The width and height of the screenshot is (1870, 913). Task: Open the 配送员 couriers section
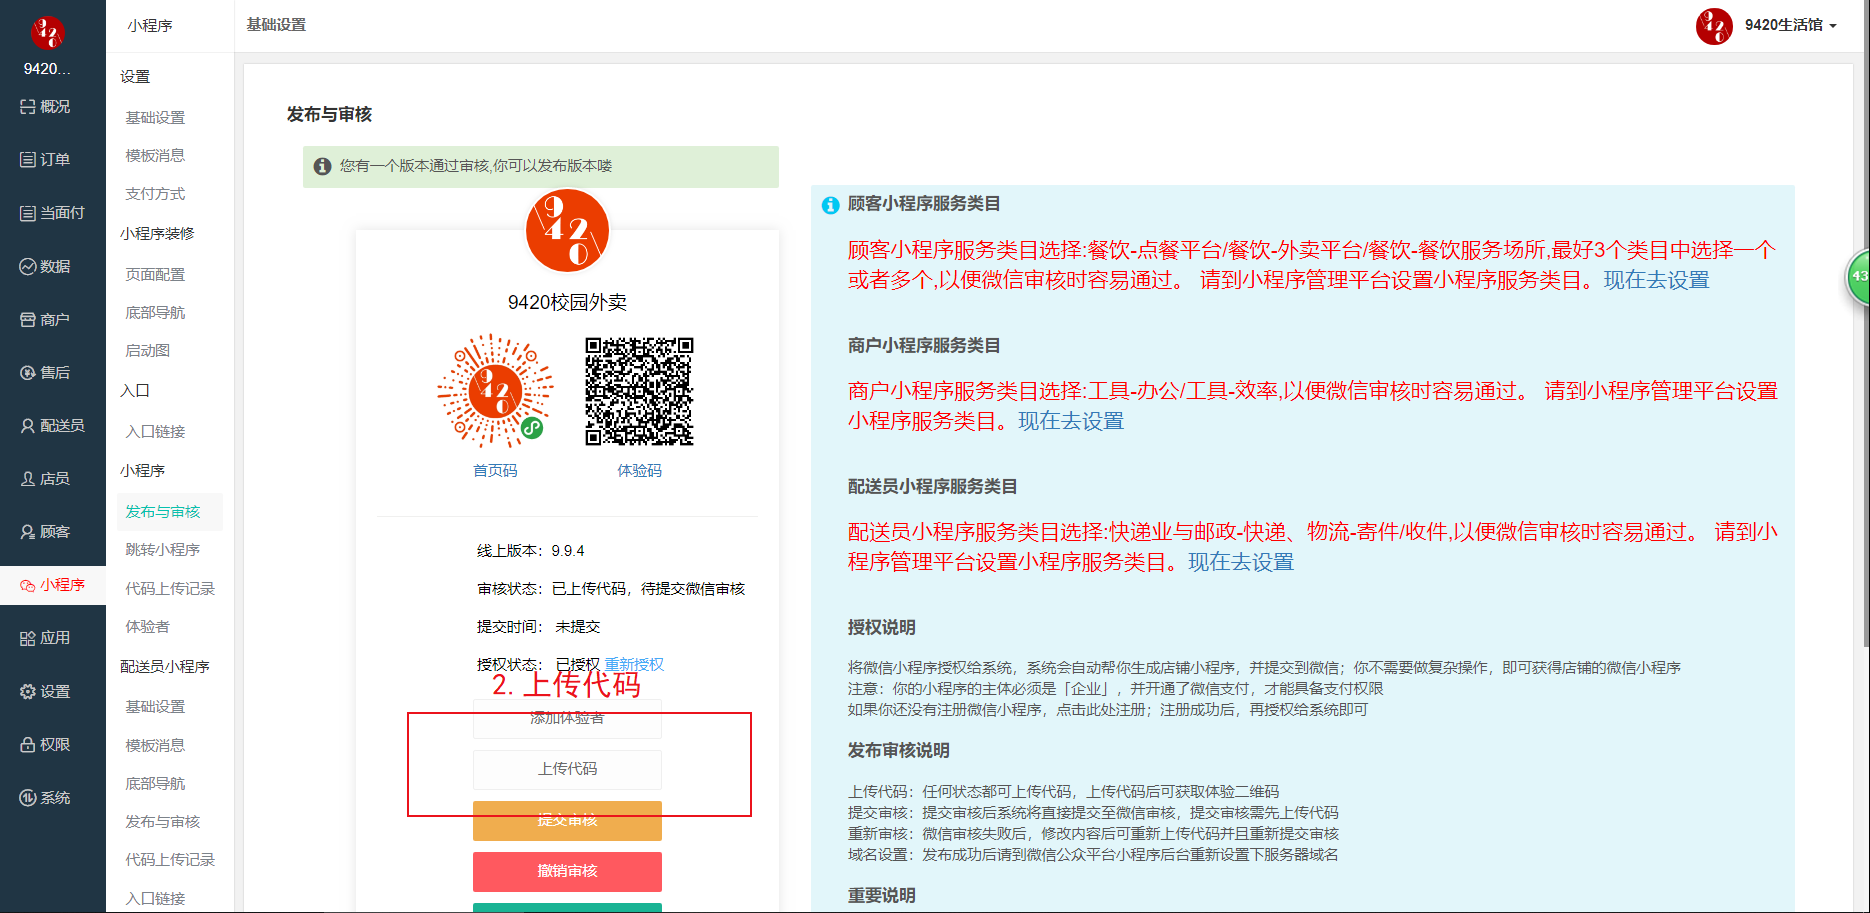[52, 426]
